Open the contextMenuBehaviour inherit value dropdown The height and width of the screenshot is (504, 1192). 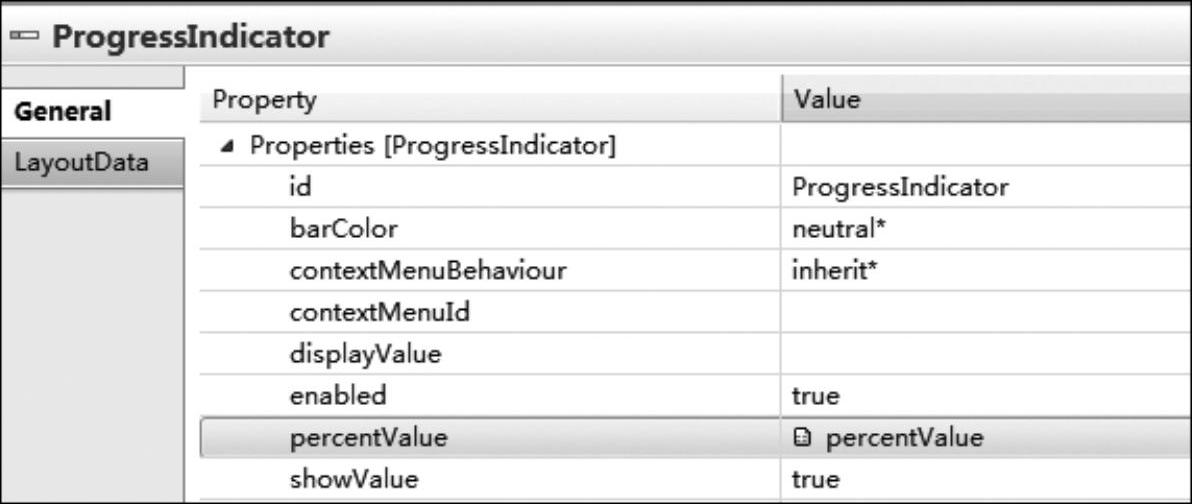(986, 271)
